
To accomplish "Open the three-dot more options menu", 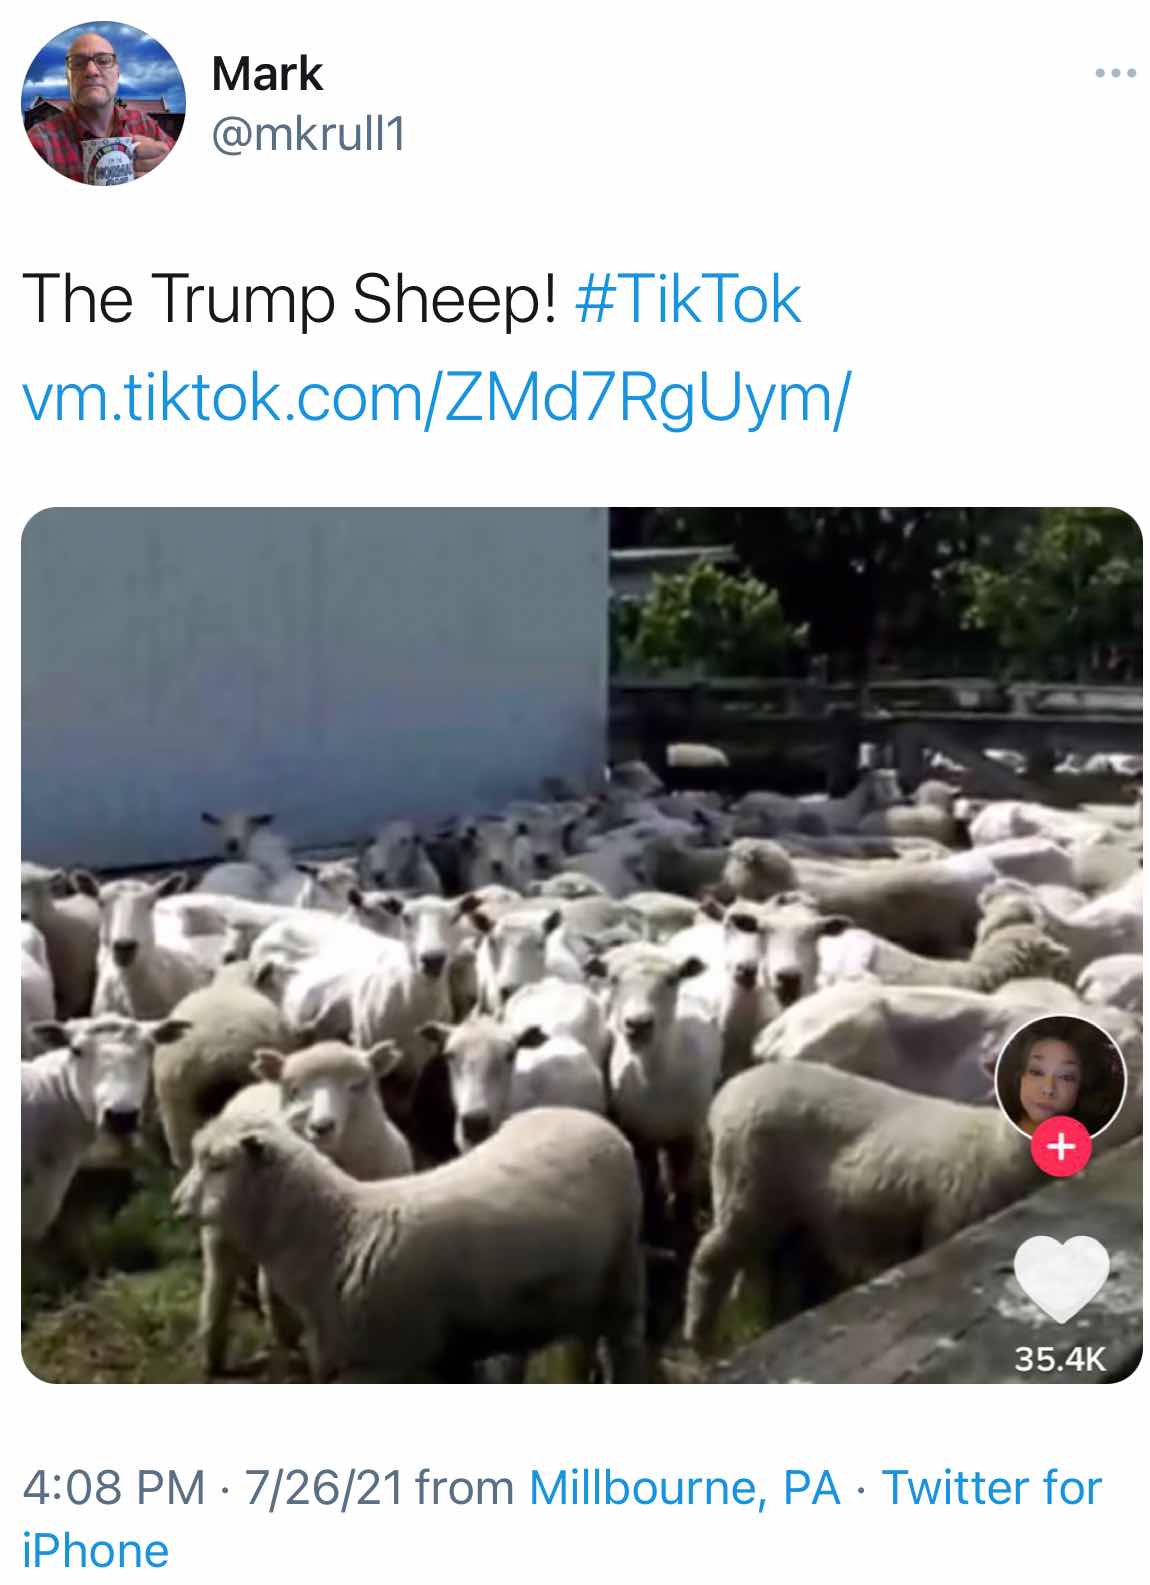I will [1115, 73].
